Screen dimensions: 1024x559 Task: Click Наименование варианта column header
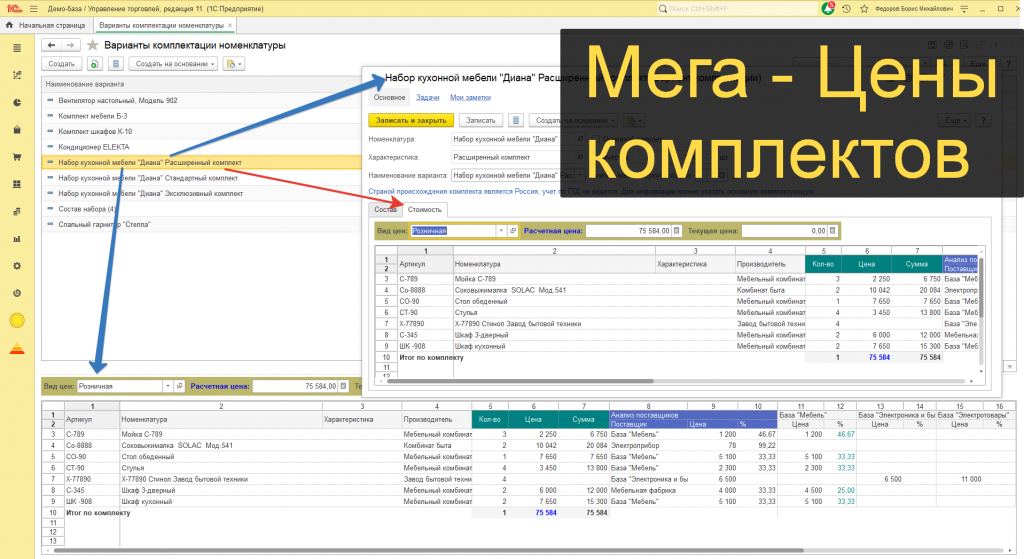tap(202, 84)
